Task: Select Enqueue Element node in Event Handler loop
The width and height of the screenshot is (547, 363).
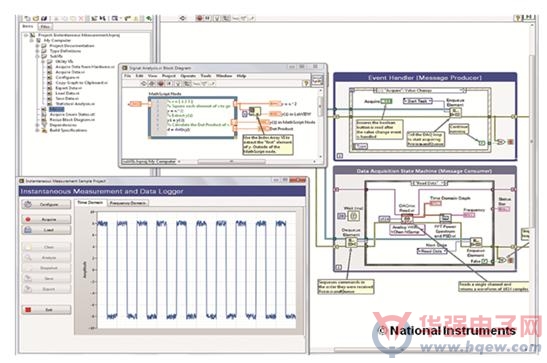Action: pyautogui.click(x=455, y=112)
